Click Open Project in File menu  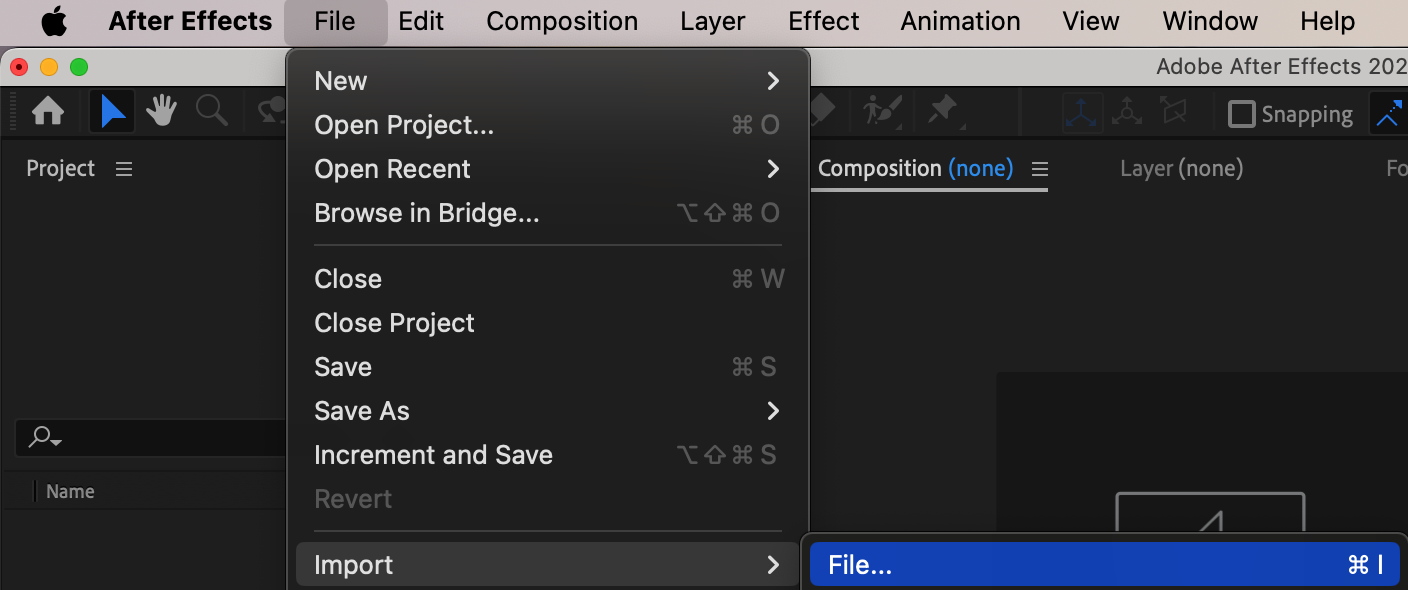tap(404, 125)
